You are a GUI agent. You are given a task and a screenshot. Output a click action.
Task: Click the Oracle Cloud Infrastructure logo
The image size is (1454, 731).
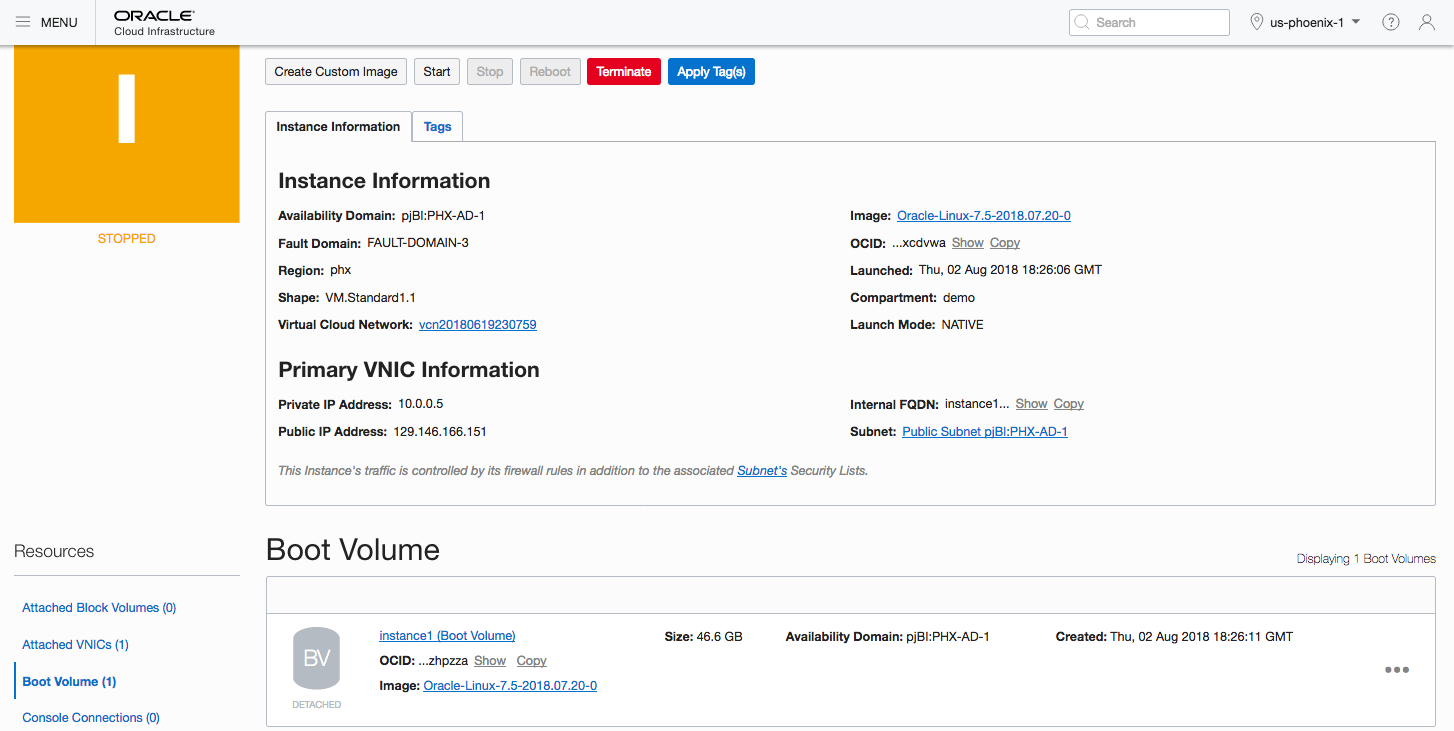[x=164, y=22]
